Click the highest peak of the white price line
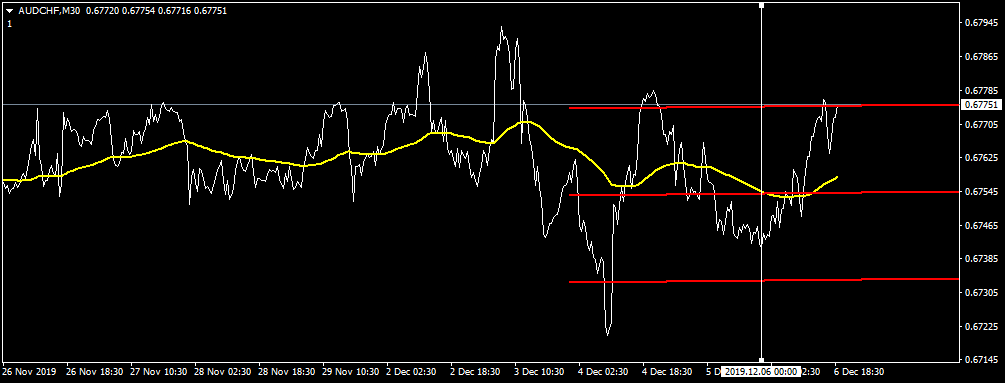1005x383 pixels. tap(501, 28)
